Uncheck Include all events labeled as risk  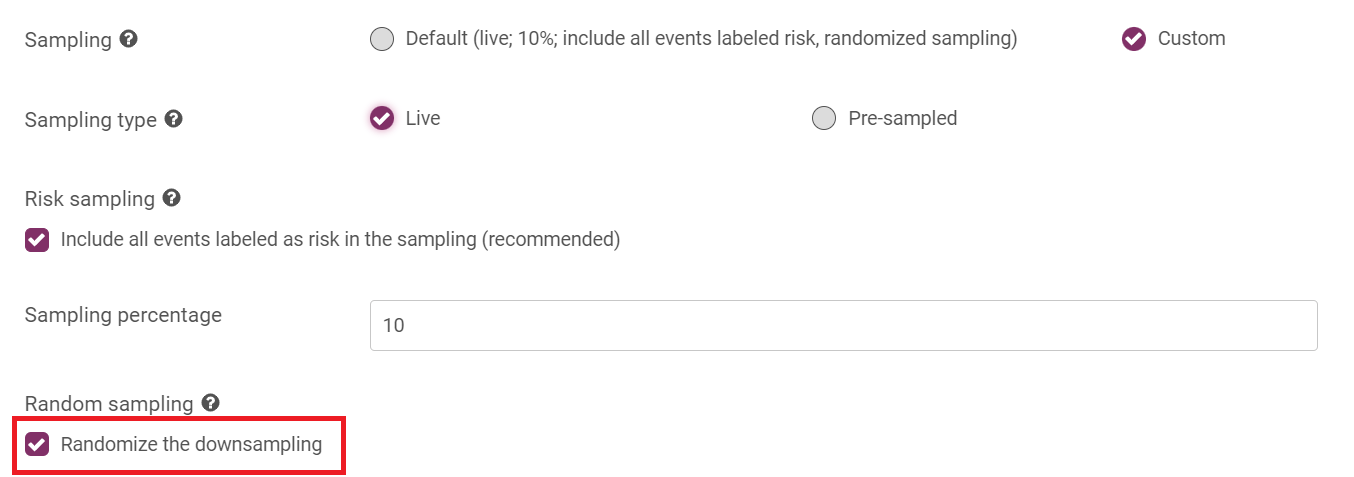tap(37, 240)
